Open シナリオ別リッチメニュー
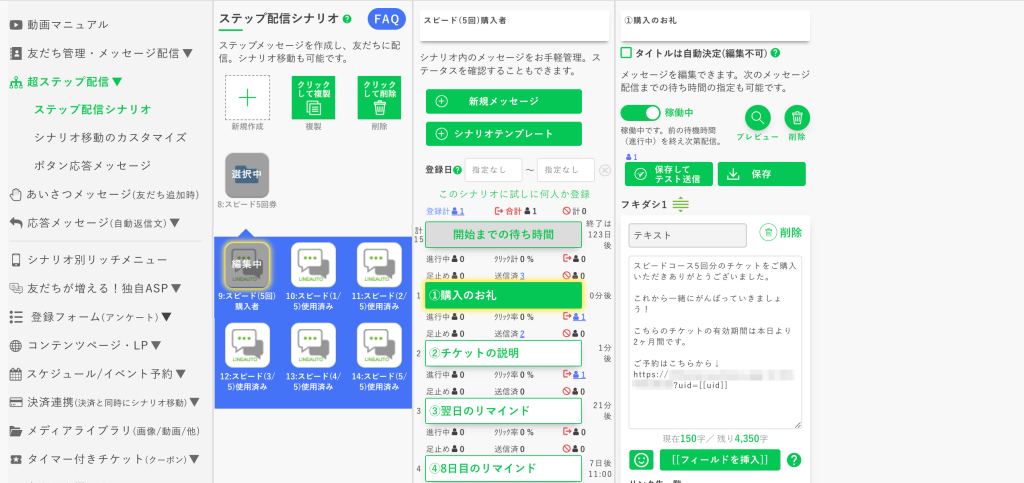This screenshot has height=483, width=1024. point(89,260)
